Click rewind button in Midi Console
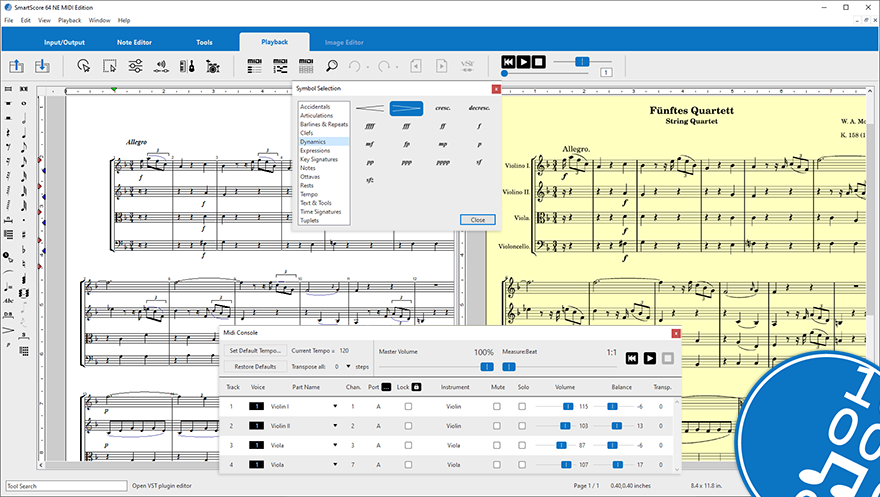Screen dimensions: 880x497 632,358
